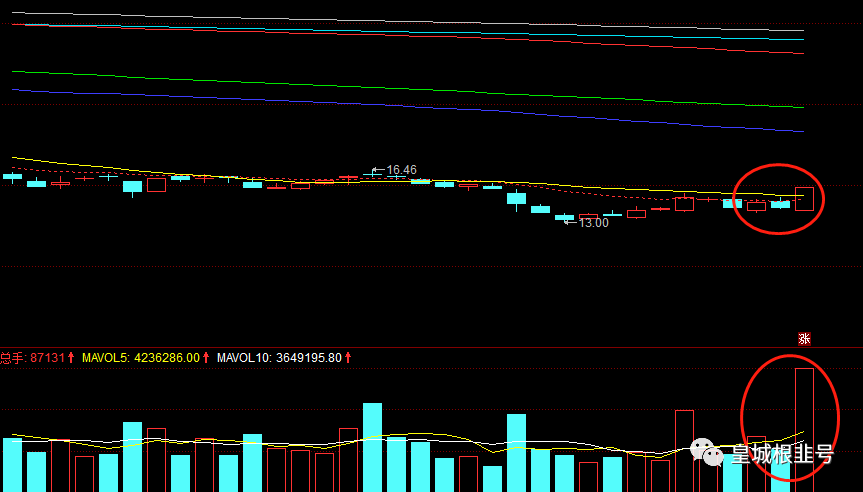Select the tallest red volume bar
Image resolution: width=863 pixels, height=492 pixels.
pyautogui.click(x=804, y=430)
